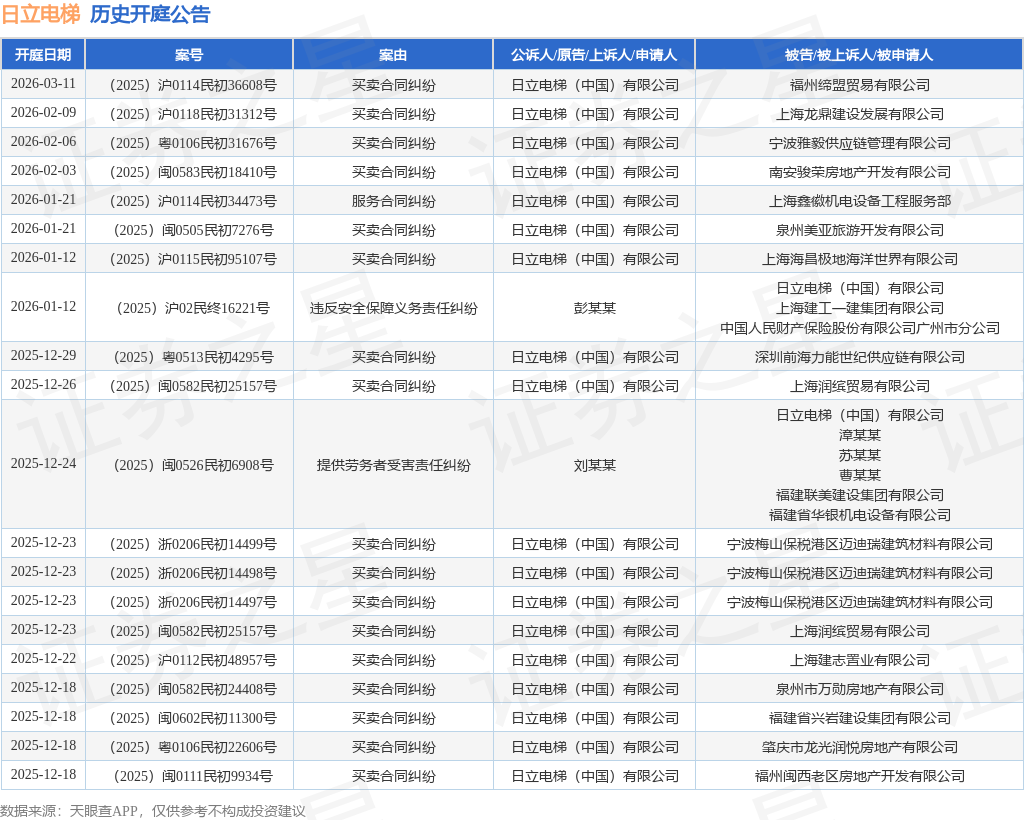Click plaintiff 彭某某
This screenshot has width=1024, height=820.
tap(594, 308)
